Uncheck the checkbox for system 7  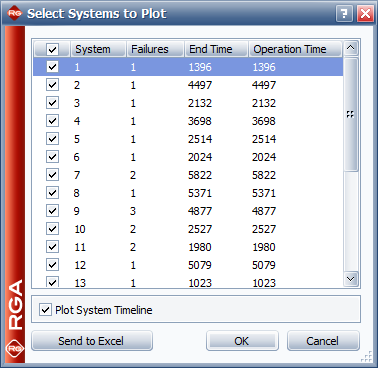click(52, 175)
